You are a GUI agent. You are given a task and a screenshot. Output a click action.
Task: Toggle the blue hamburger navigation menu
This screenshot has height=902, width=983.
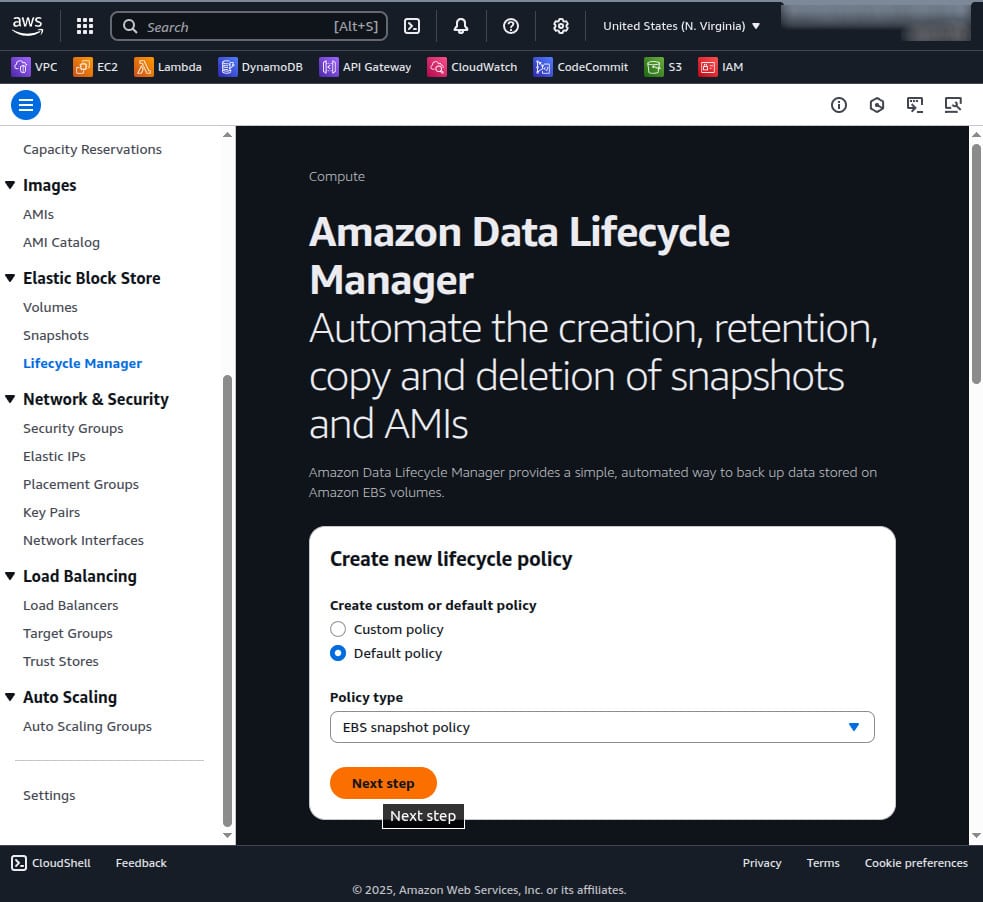coord(26,104)
